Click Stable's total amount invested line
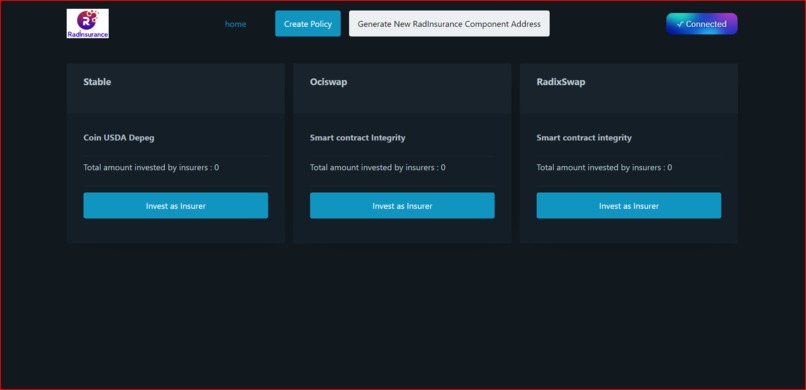The image size is (806, 390). tap(151, 168)
